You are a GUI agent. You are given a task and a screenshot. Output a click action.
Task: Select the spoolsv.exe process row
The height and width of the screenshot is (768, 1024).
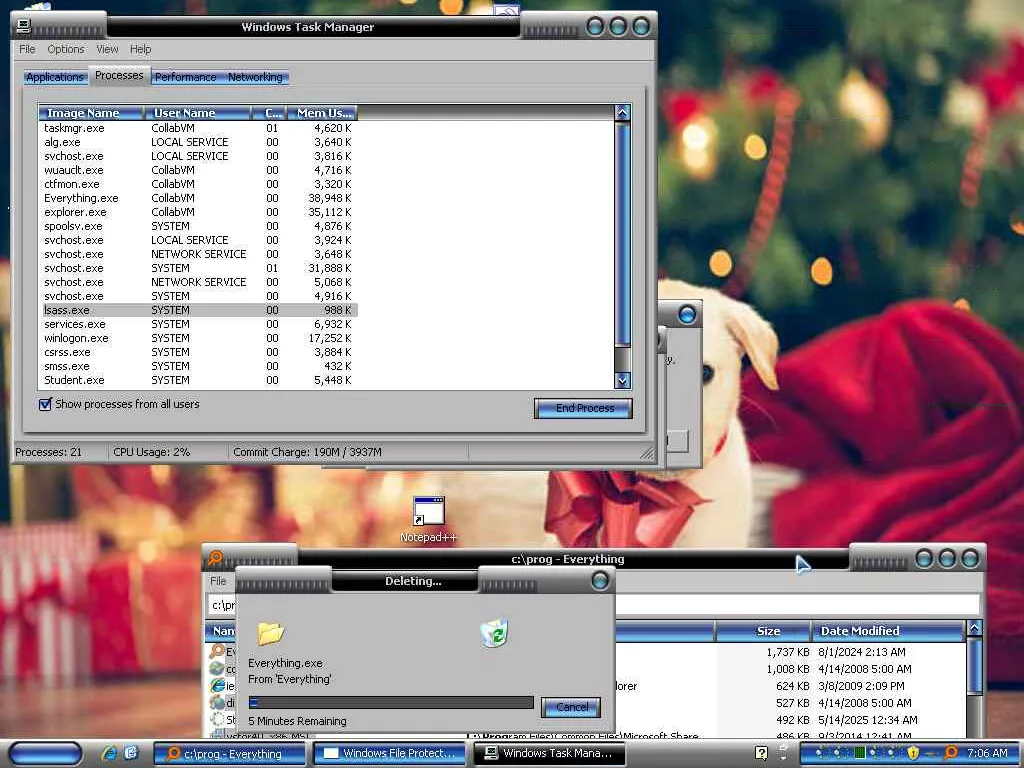click(198, 226)
